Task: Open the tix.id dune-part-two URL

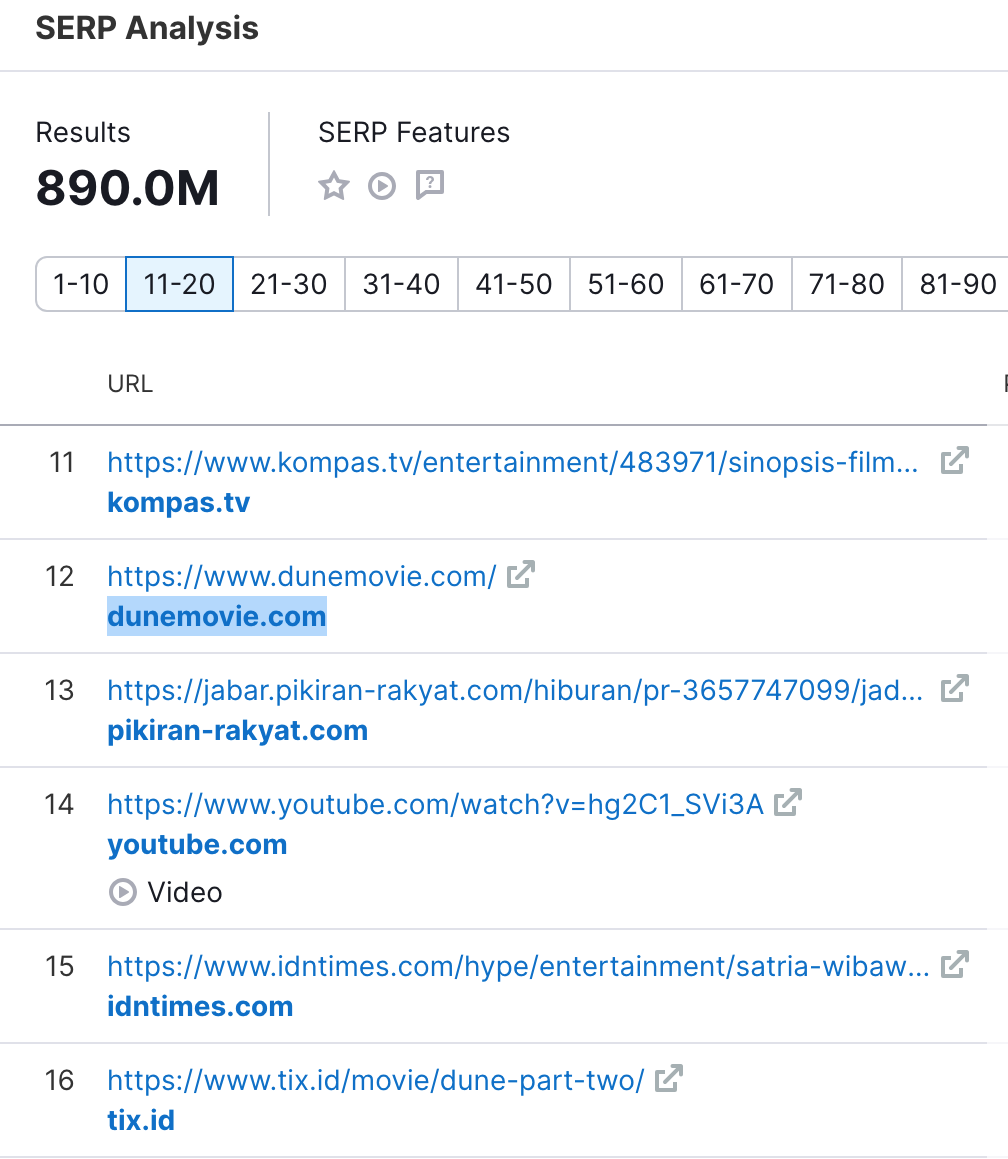Action: (x=375, y=1081)
